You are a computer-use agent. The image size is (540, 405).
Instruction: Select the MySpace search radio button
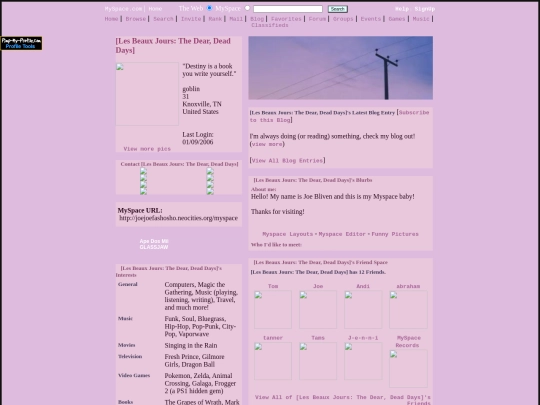pos(247,8)
